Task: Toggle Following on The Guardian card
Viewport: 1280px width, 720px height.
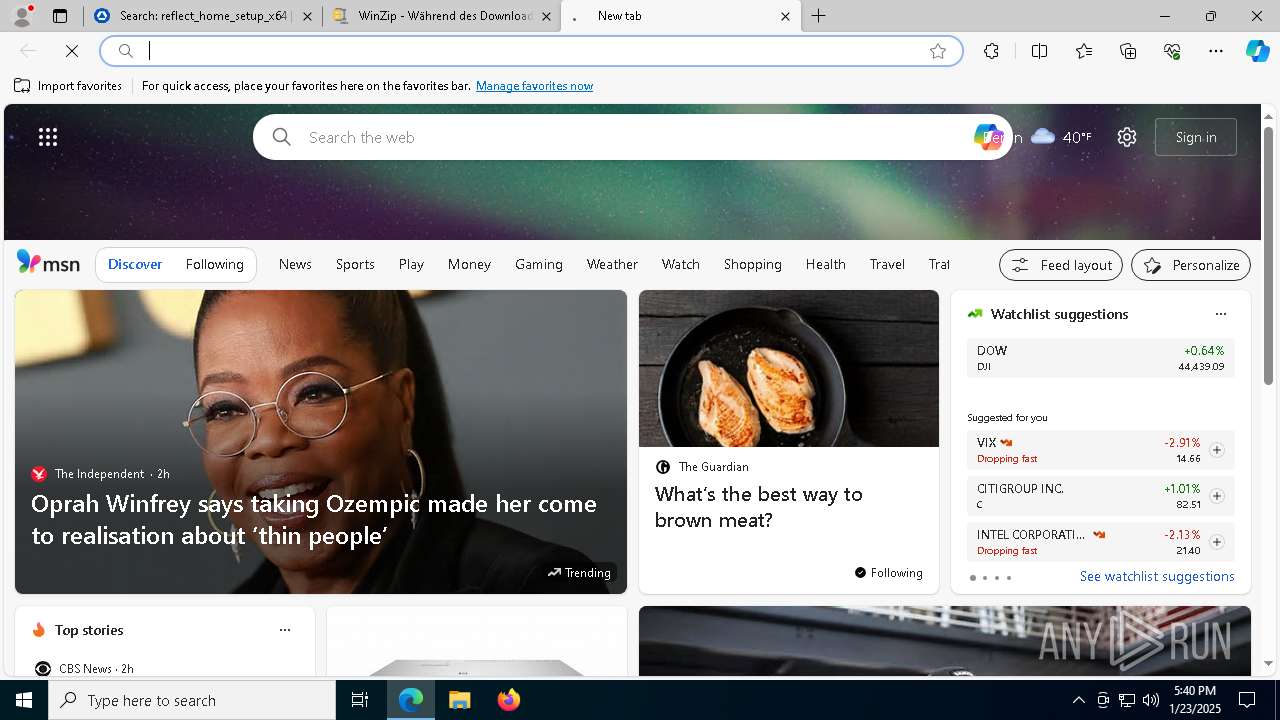Action: tap(888, 573)
